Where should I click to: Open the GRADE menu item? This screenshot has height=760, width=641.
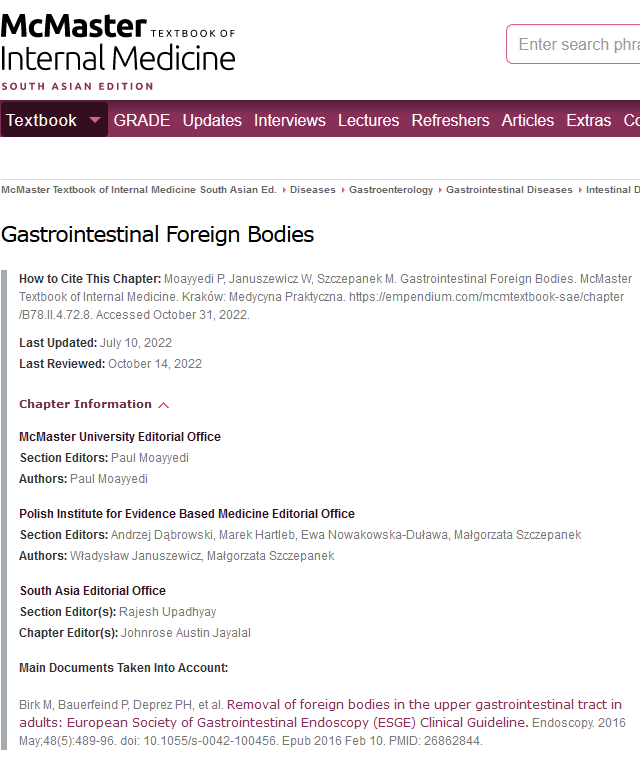coord(142,120)
